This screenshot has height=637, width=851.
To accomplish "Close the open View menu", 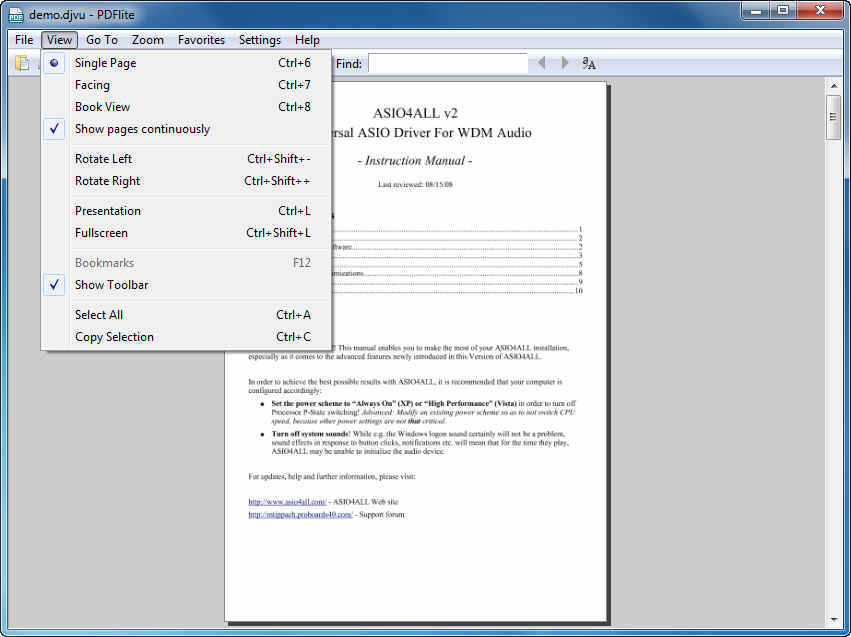I will [x=59, y=40].
